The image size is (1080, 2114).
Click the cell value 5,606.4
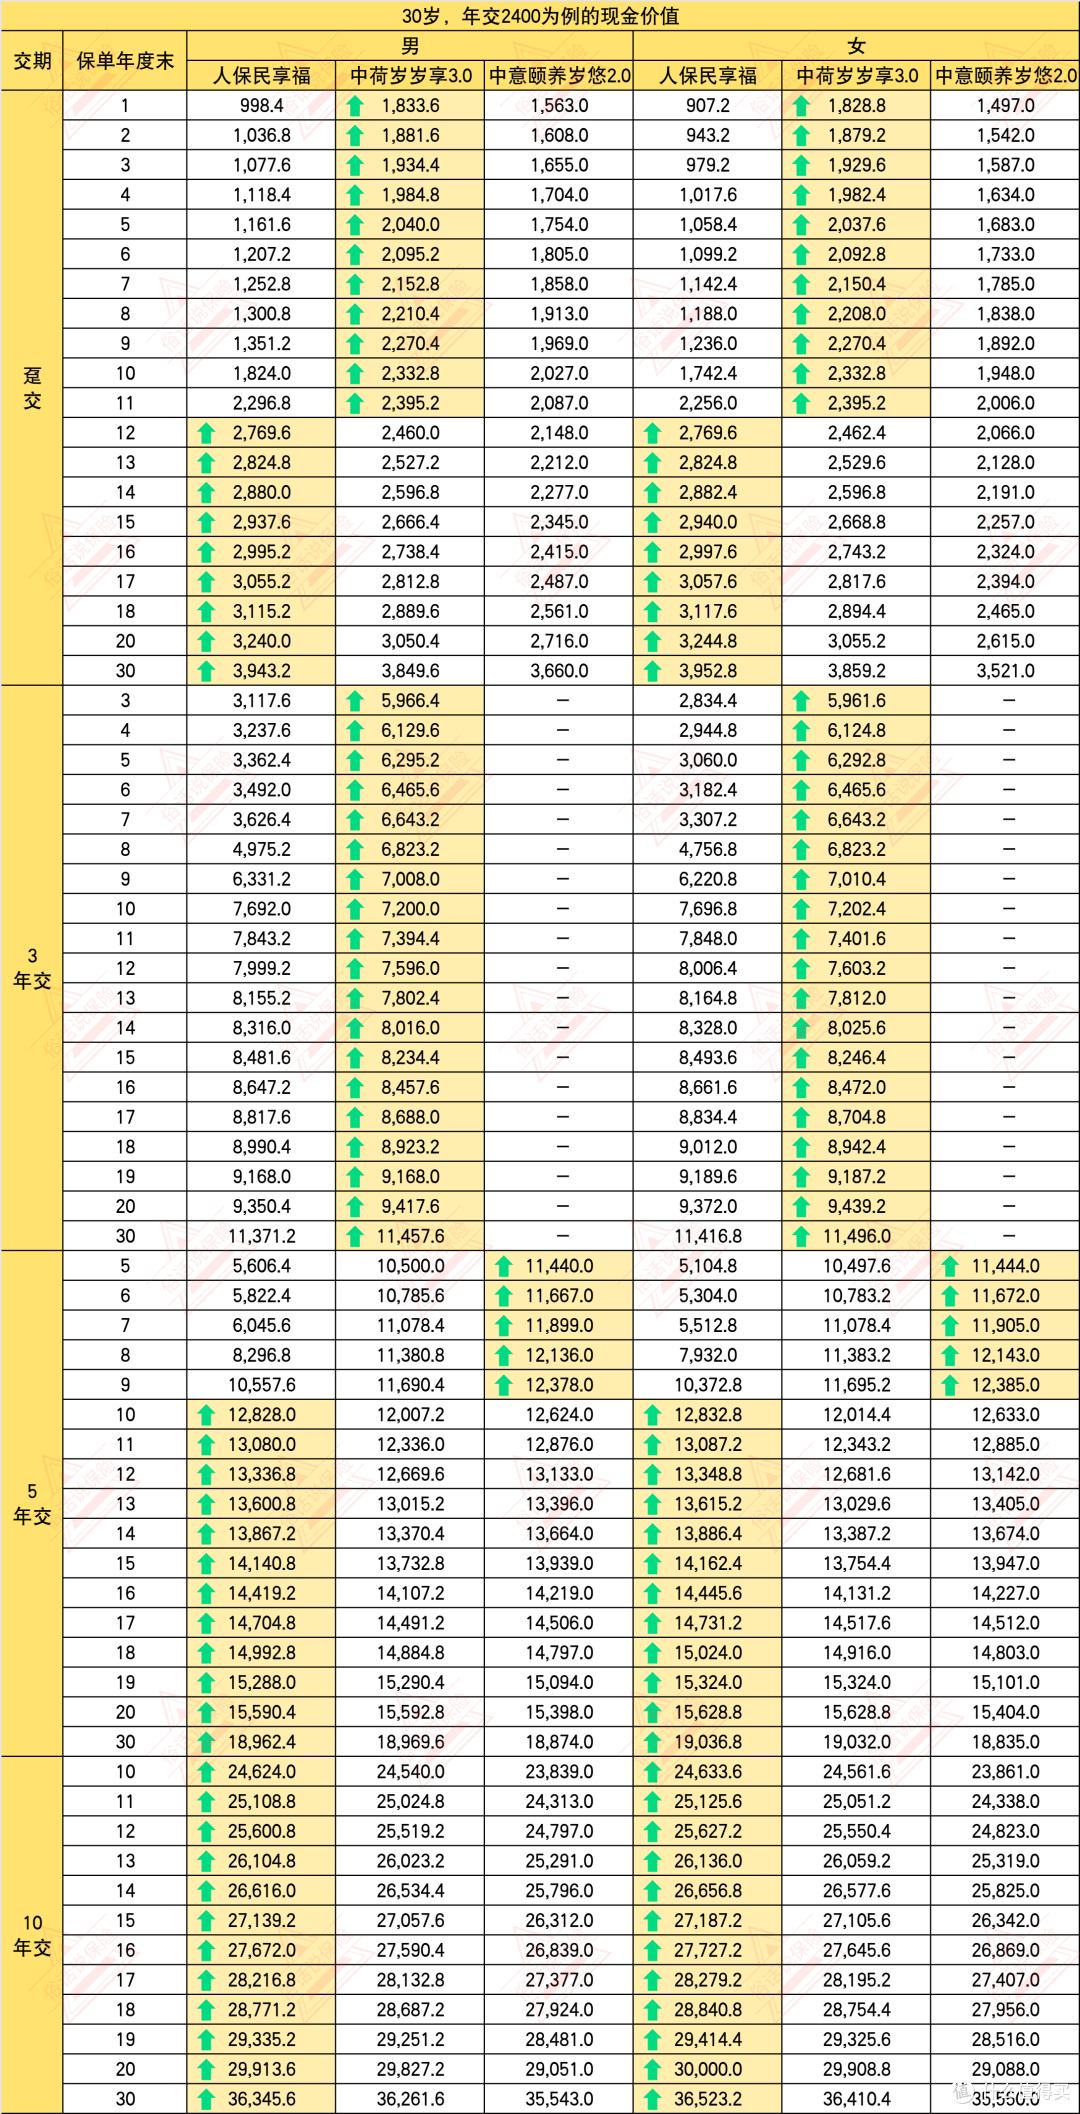(x=262, y=1267)
